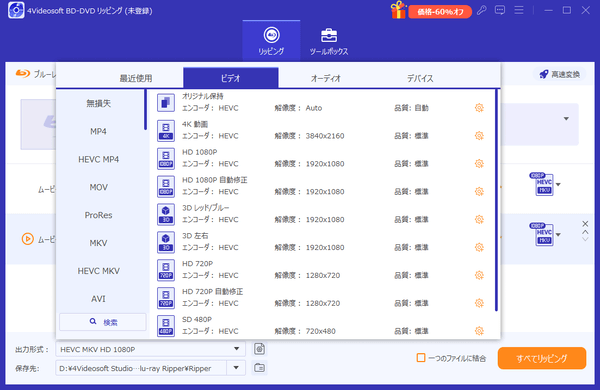Click the HD 720P 自動修正 format icon
This screenshot has width=600, height=390.
[x=166, y=298]
